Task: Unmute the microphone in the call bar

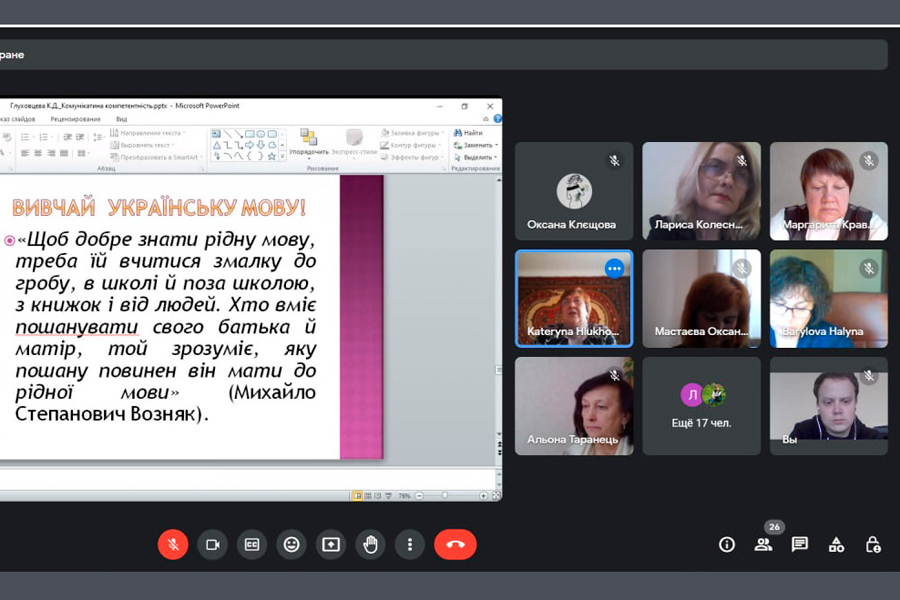Action: pos(173,544)
